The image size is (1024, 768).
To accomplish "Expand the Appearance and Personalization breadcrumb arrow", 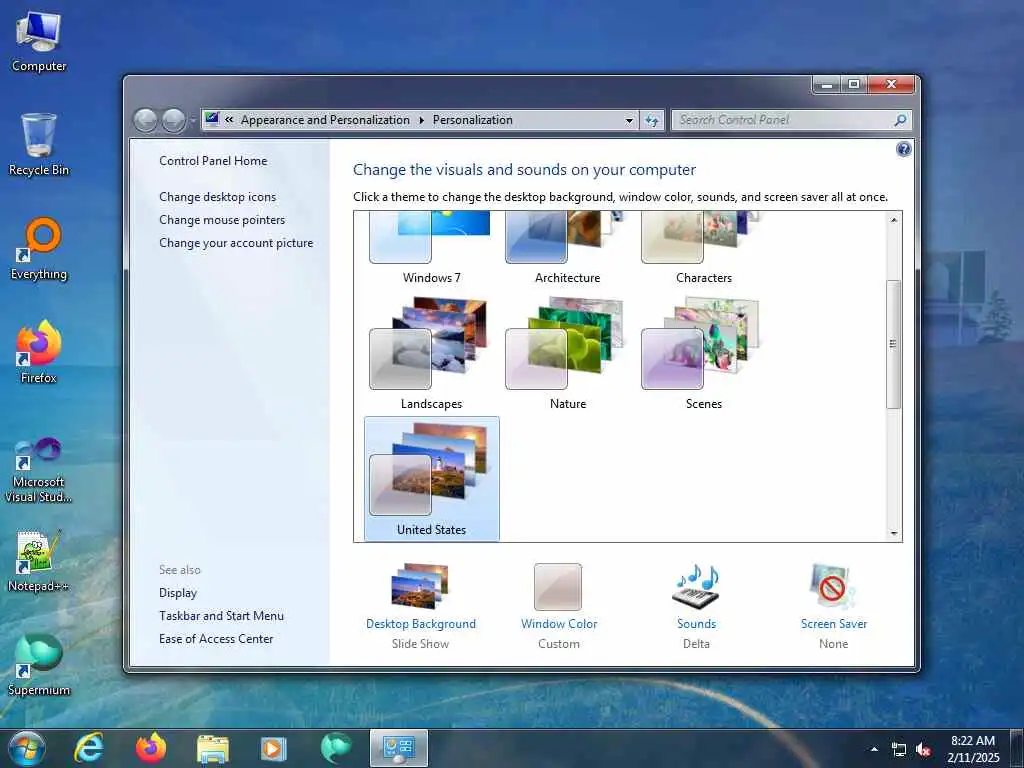I will tap(421, 120).
